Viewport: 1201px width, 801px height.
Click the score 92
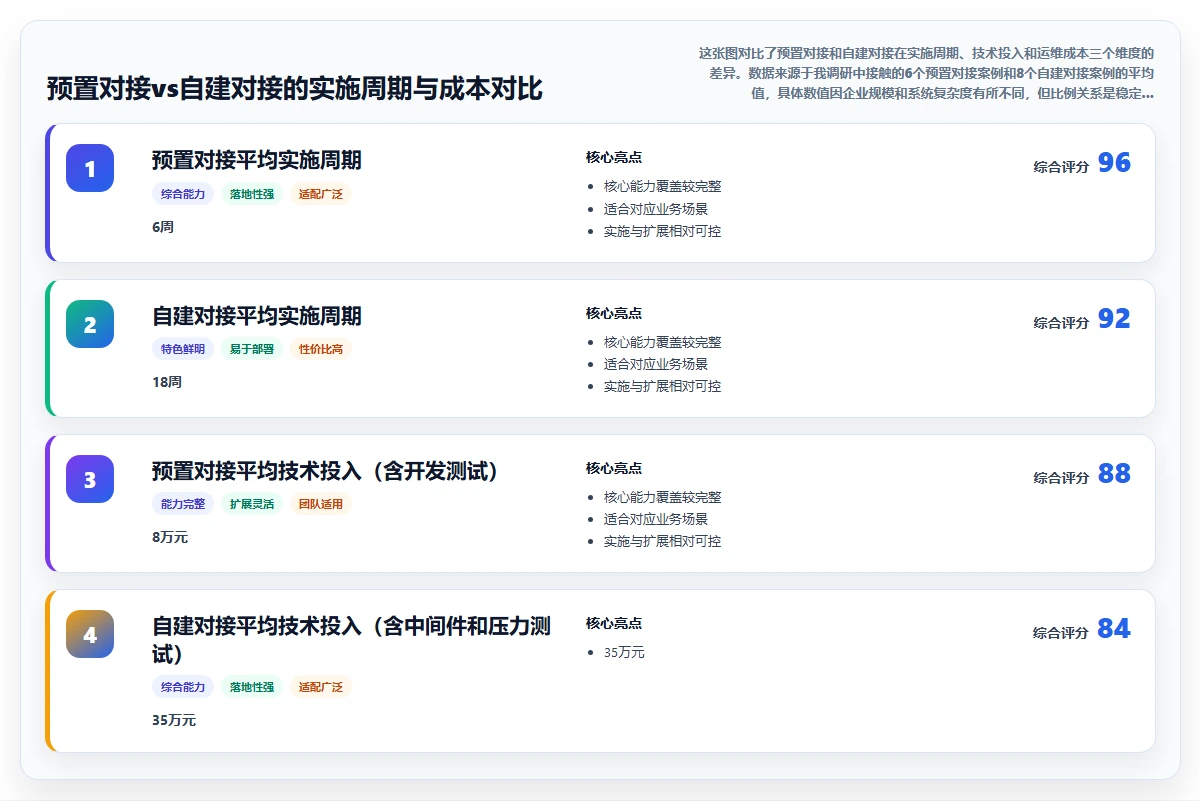(x=1114, y=319)
